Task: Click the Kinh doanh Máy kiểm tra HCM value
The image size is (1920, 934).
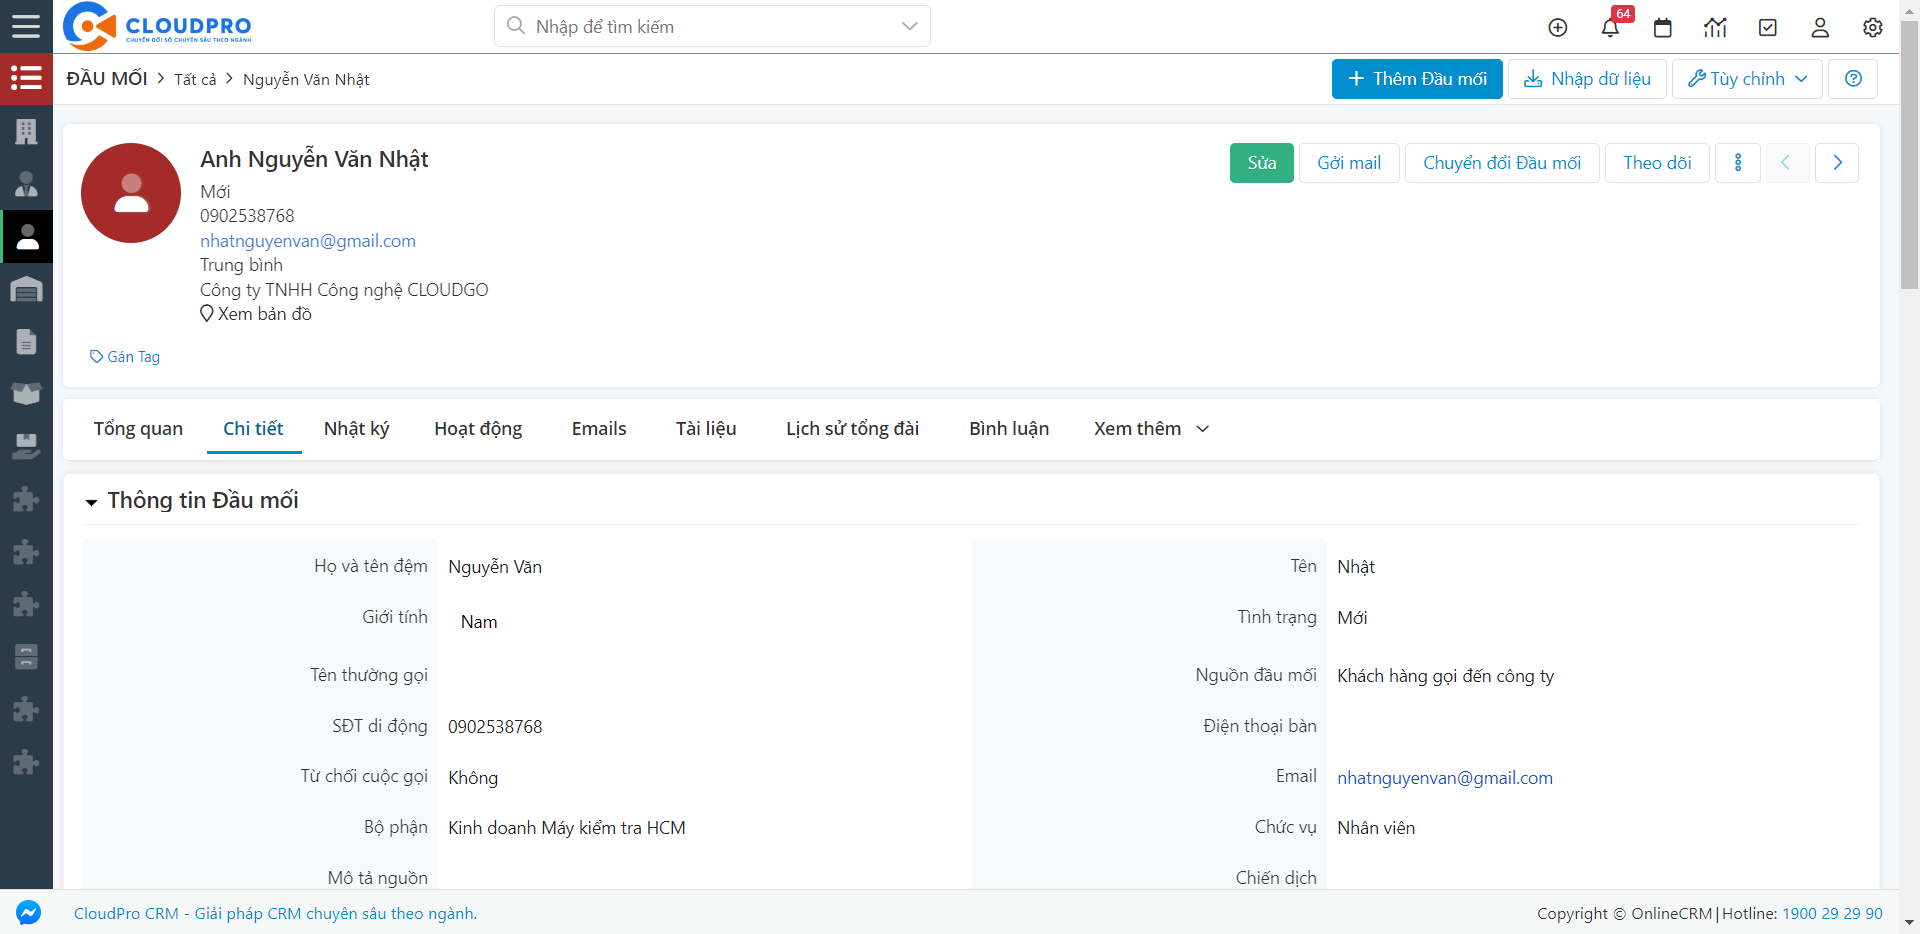Action: [x=567, y=828]
